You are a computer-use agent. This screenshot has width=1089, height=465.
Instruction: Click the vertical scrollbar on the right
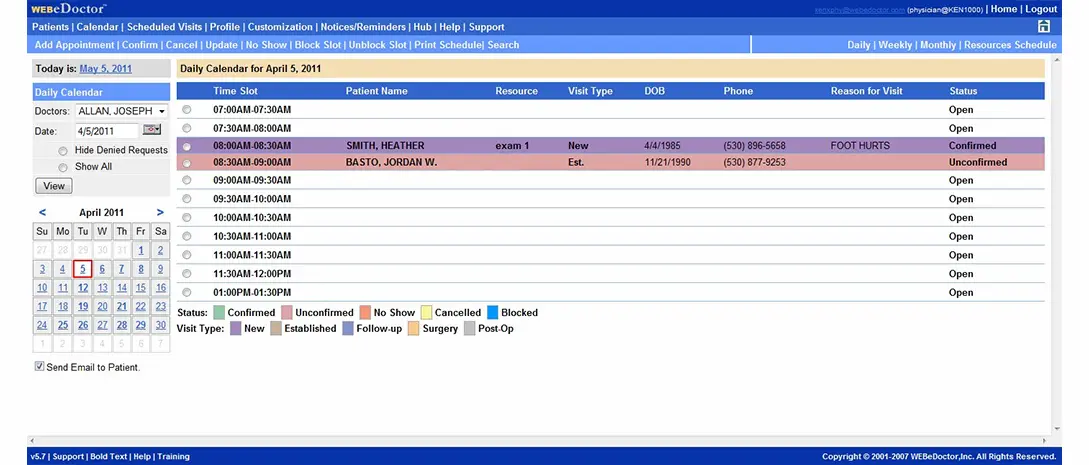(1057, 243)
